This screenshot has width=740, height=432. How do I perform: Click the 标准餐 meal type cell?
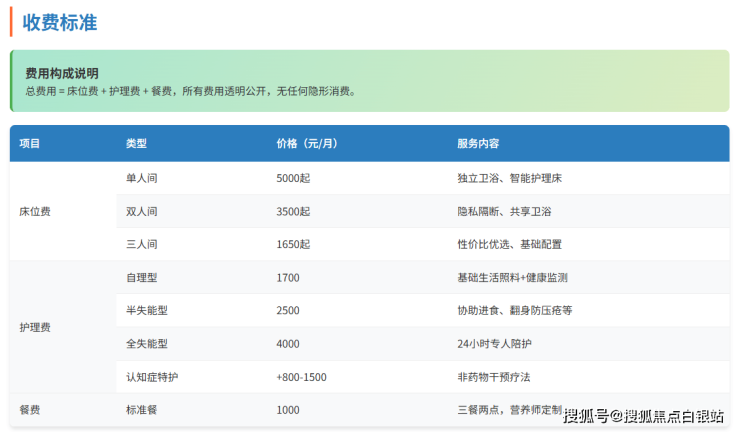pyautogui.click(x=142, y=410)
